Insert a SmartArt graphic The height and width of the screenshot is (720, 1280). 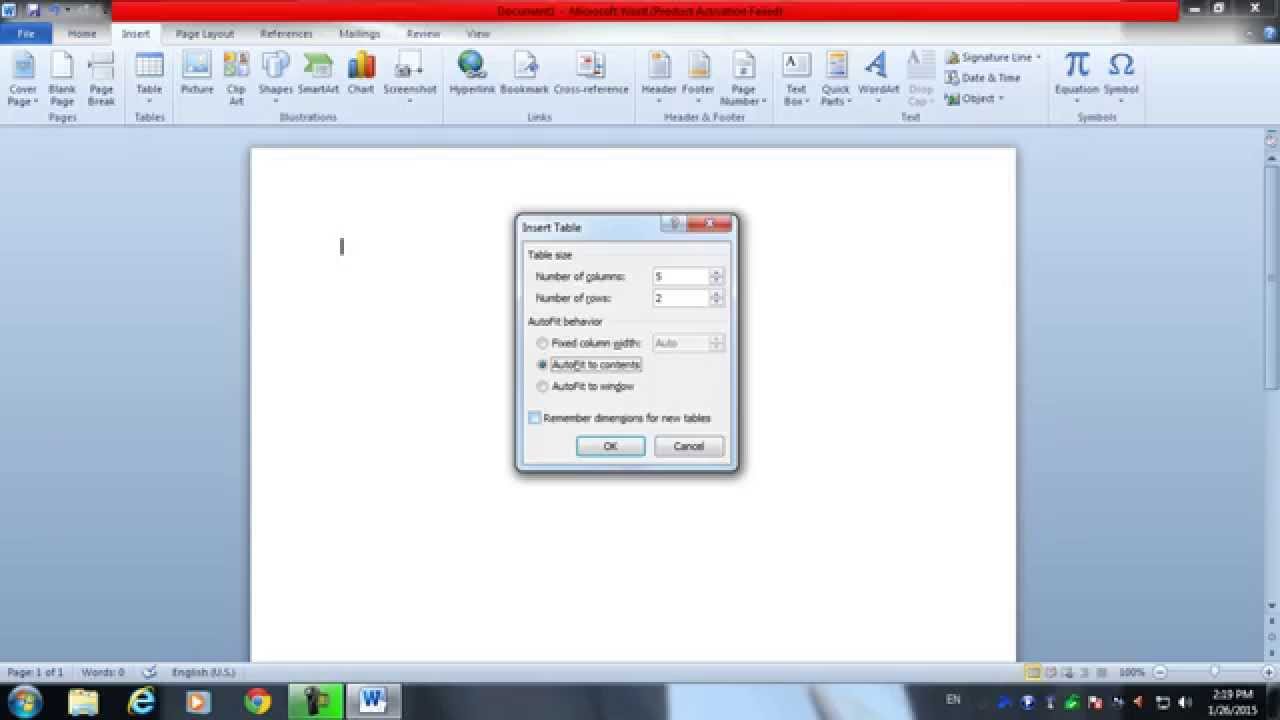click(318, 75)
